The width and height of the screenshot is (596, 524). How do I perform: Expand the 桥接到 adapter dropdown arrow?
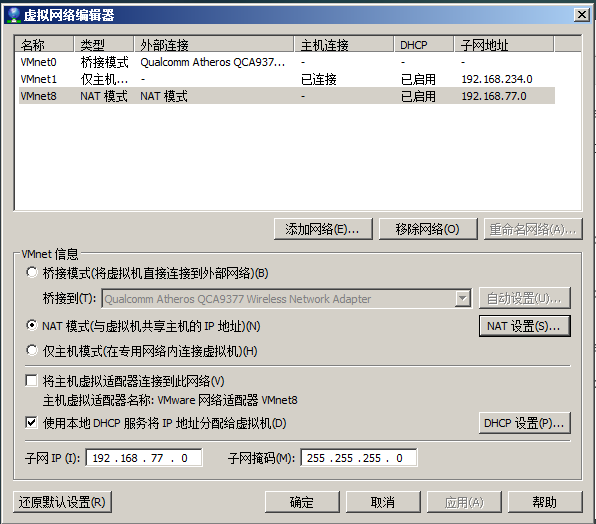(x=463, y=299)
